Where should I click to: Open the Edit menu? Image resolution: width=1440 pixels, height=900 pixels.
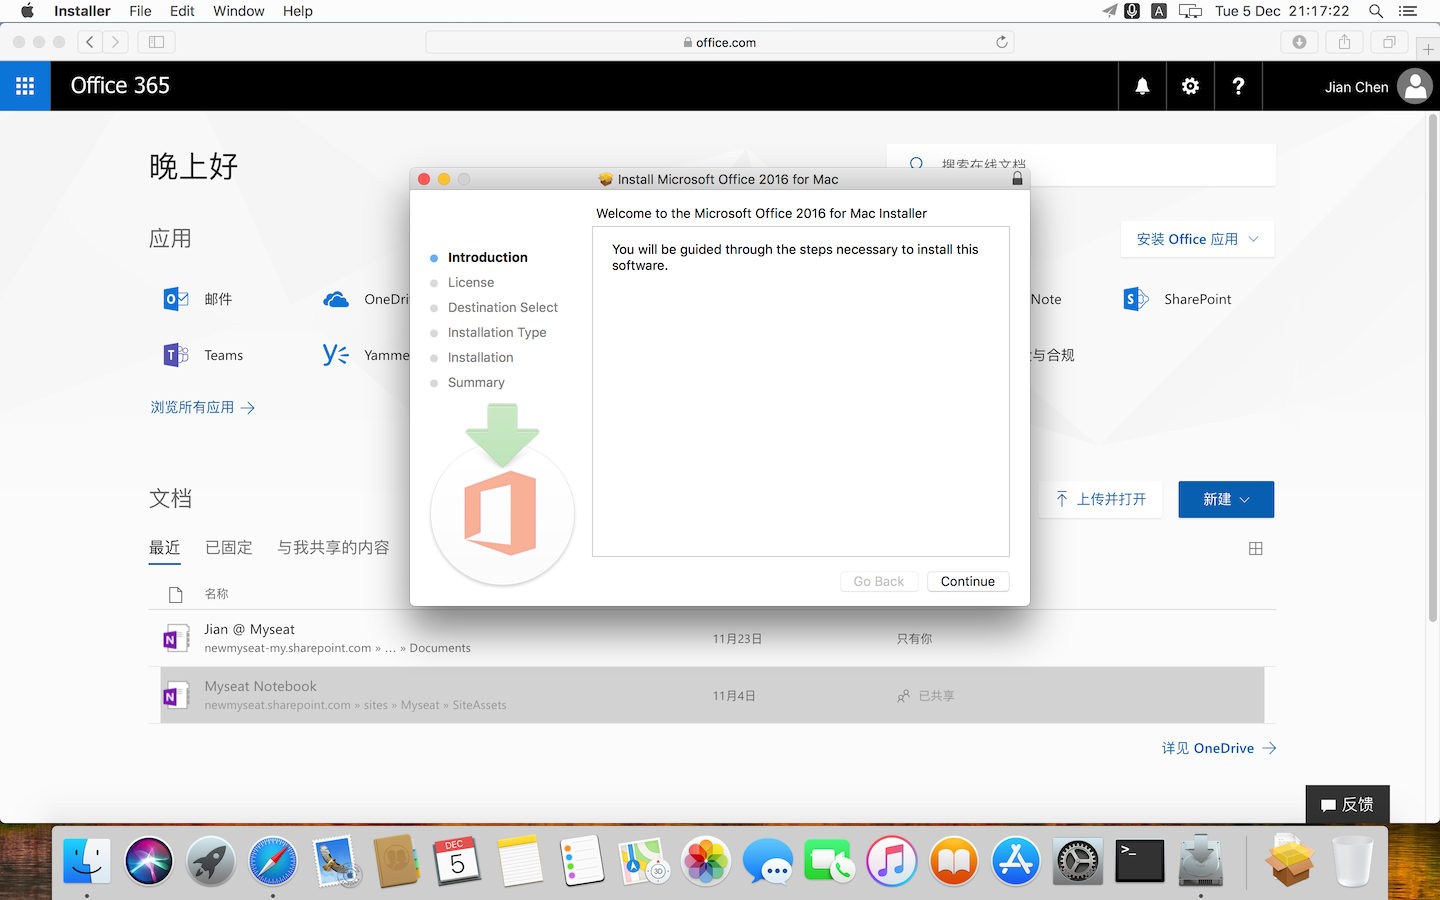pos(182,11)
